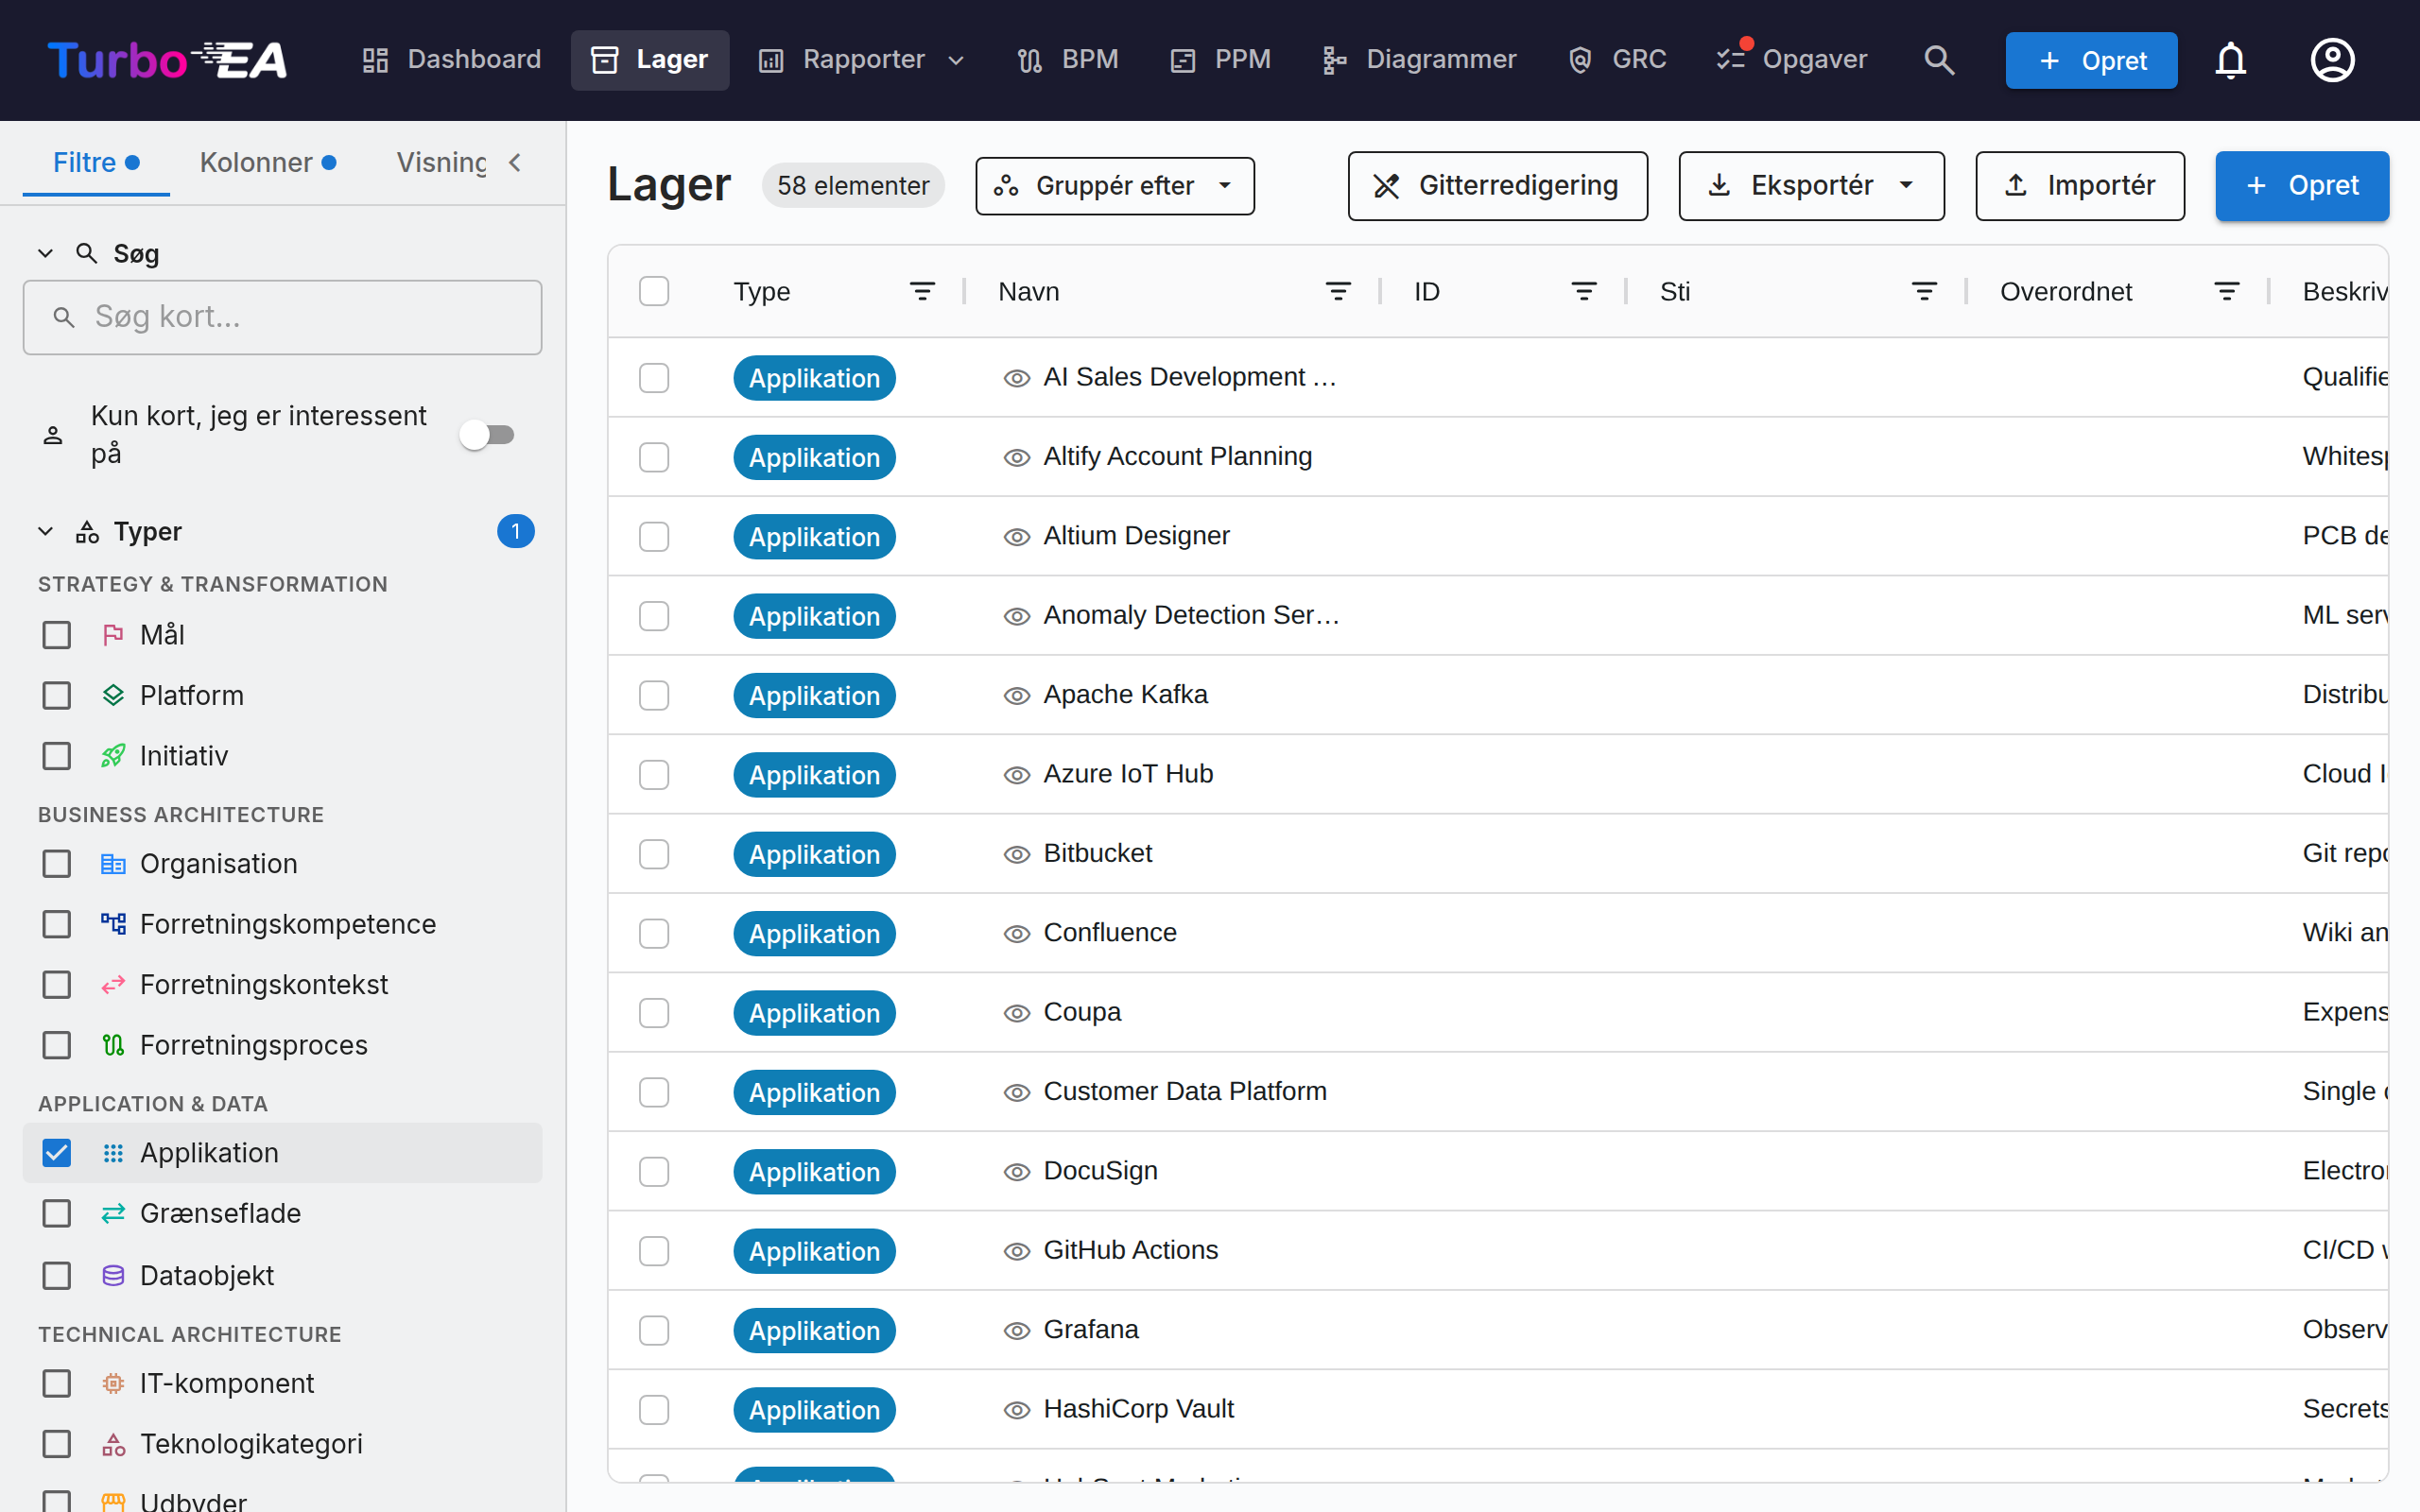This screenshot has width=2420, height=1512.
Task: Open the notifications bell
Action: click(x=2230, y=60)
